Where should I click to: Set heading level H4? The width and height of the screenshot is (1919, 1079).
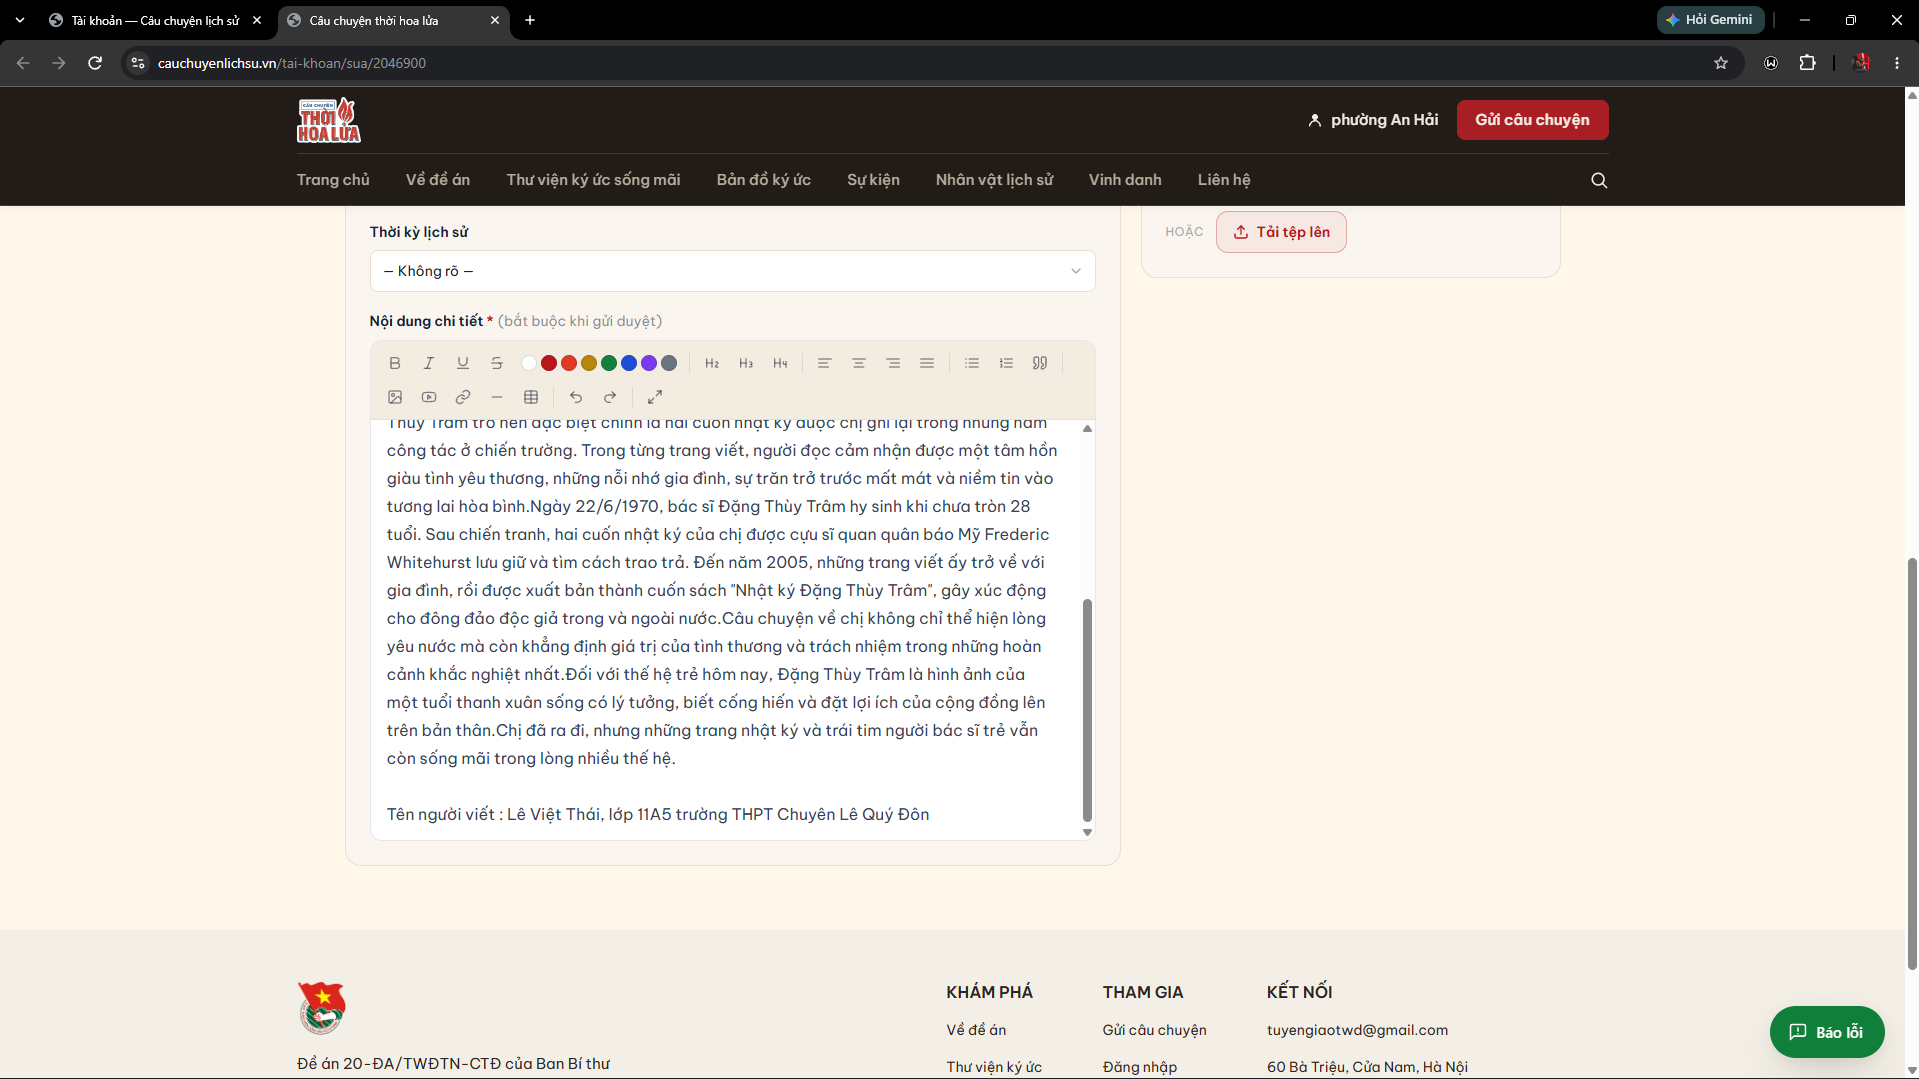coord(780,363)
